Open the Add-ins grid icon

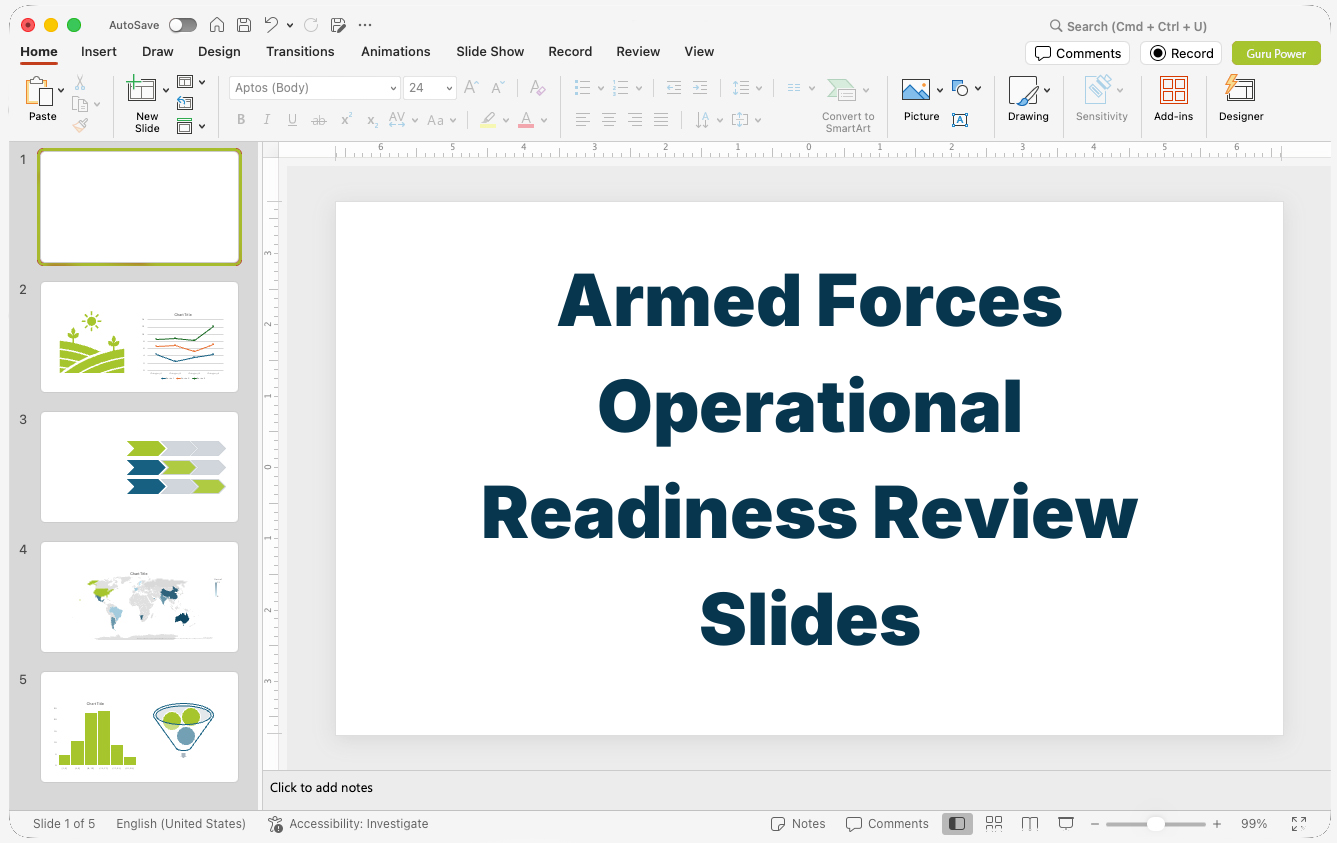pos(1174,90)
